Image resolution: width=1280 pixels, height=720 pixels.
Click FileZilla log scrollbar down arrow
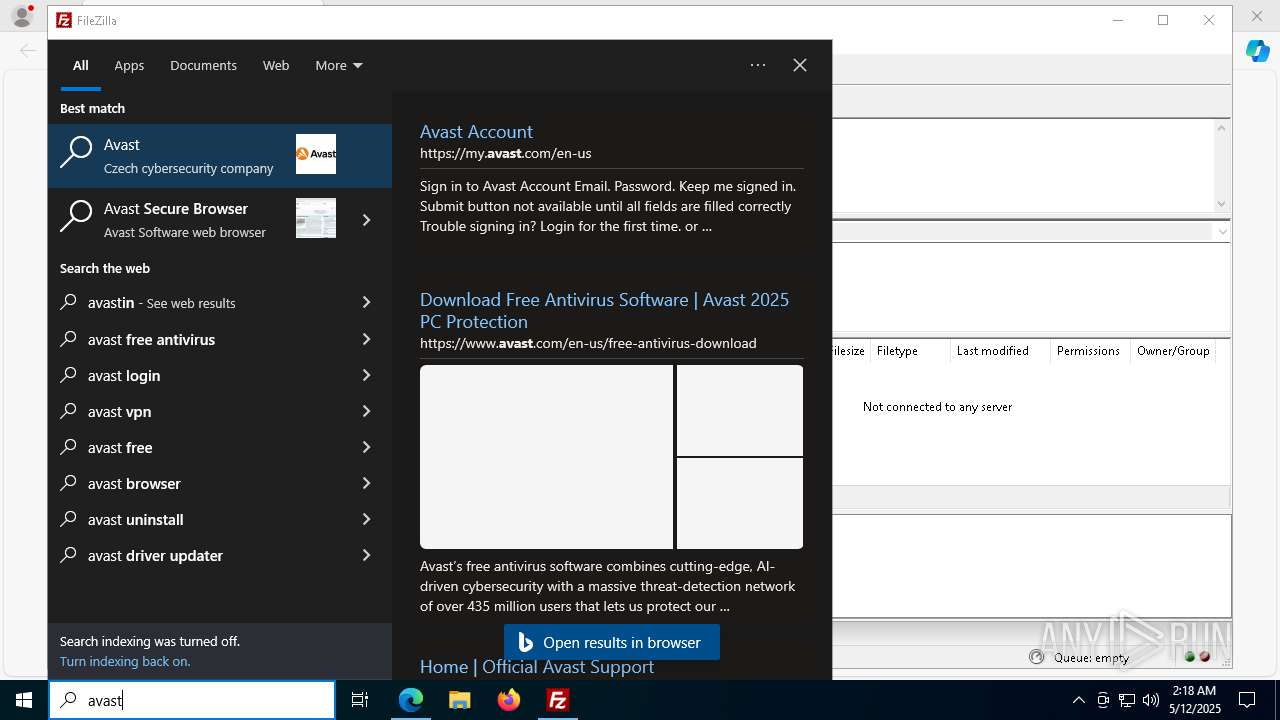(x=1221, y=204)
